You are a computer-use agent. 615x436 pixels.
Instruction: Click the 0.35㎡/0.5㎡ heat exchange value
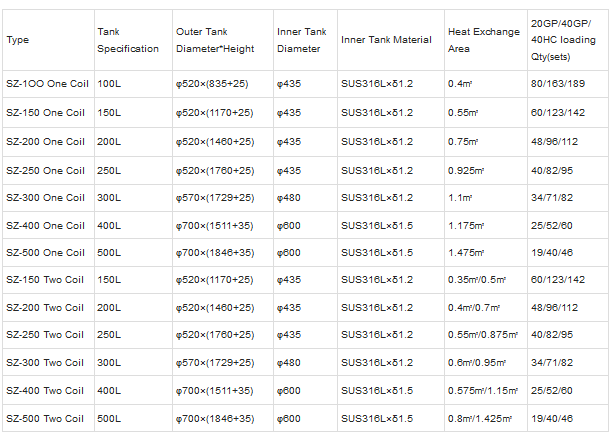coord(478,280)
